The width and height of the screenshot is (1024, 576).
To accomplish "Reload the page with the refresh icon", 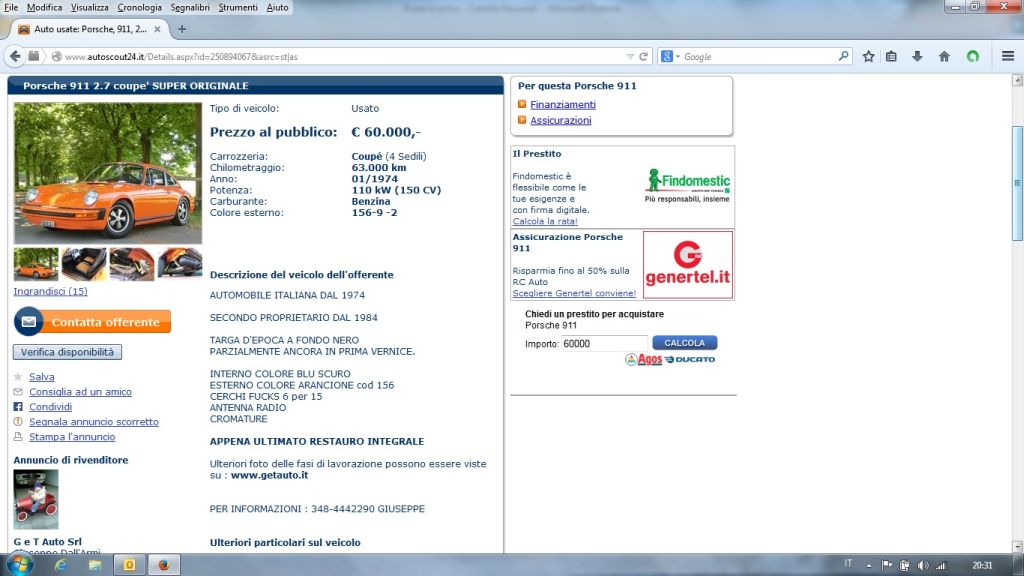I will point(643,57).
